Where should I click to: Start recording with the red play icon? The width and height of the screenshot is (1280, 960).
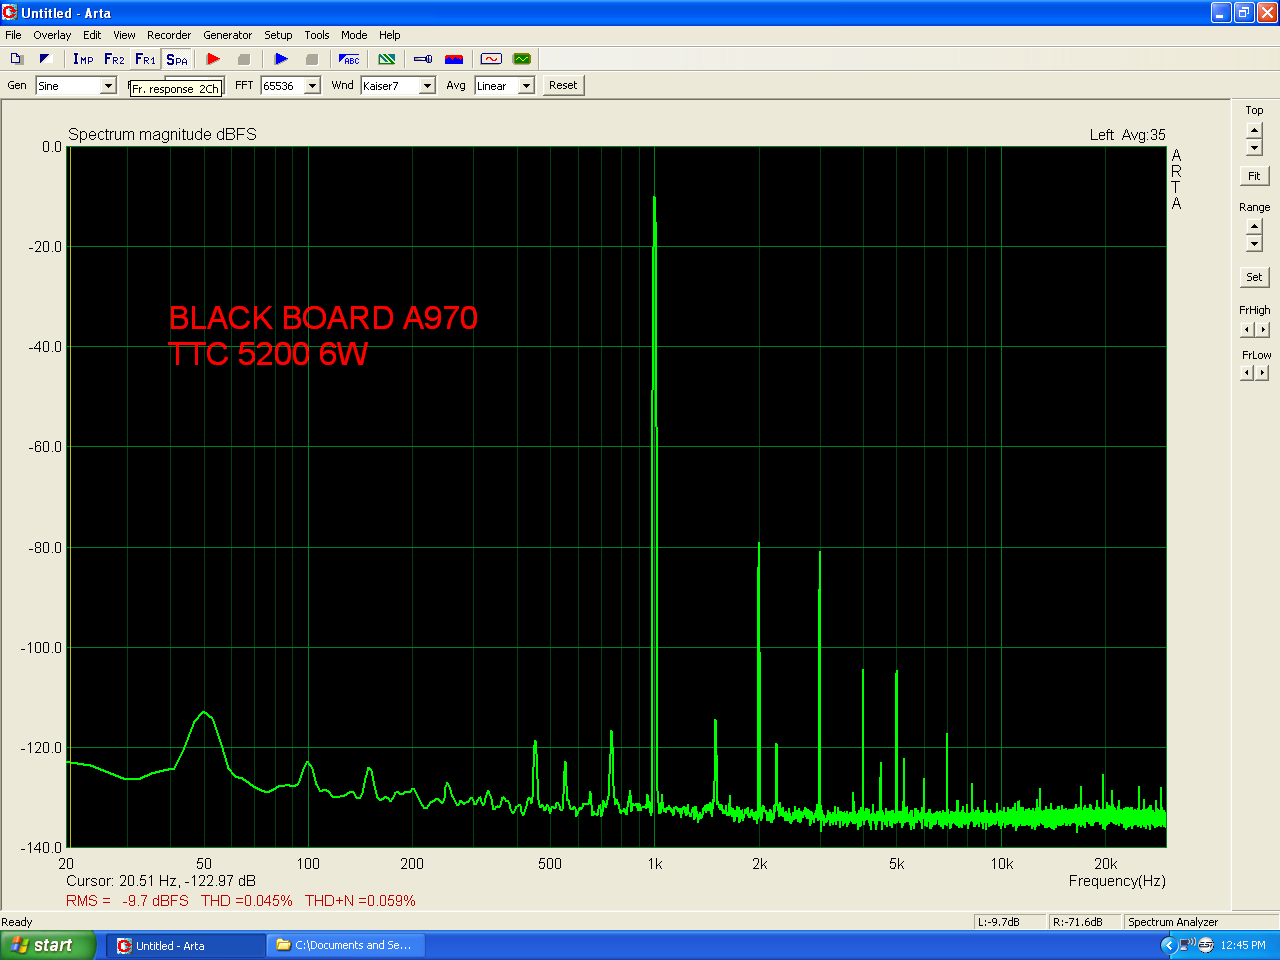(x=213, y=59)
